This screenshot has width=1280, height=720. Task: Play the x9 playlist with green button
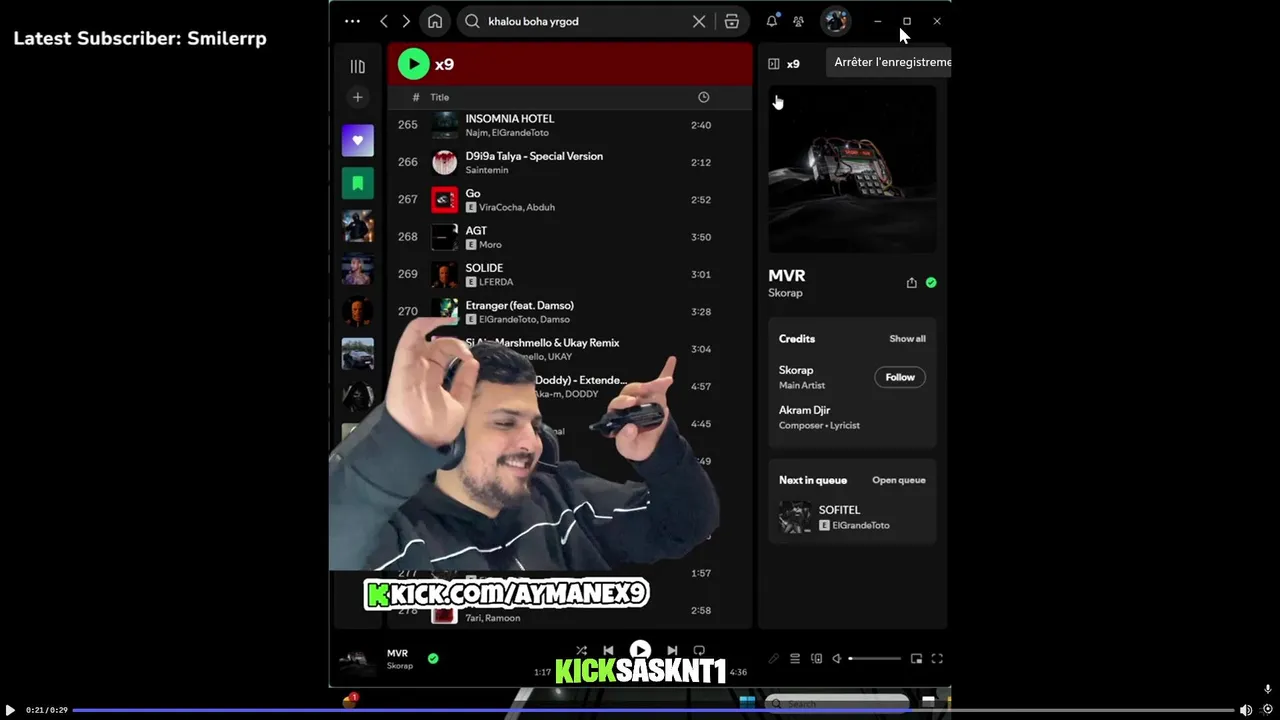coord(413,64)
